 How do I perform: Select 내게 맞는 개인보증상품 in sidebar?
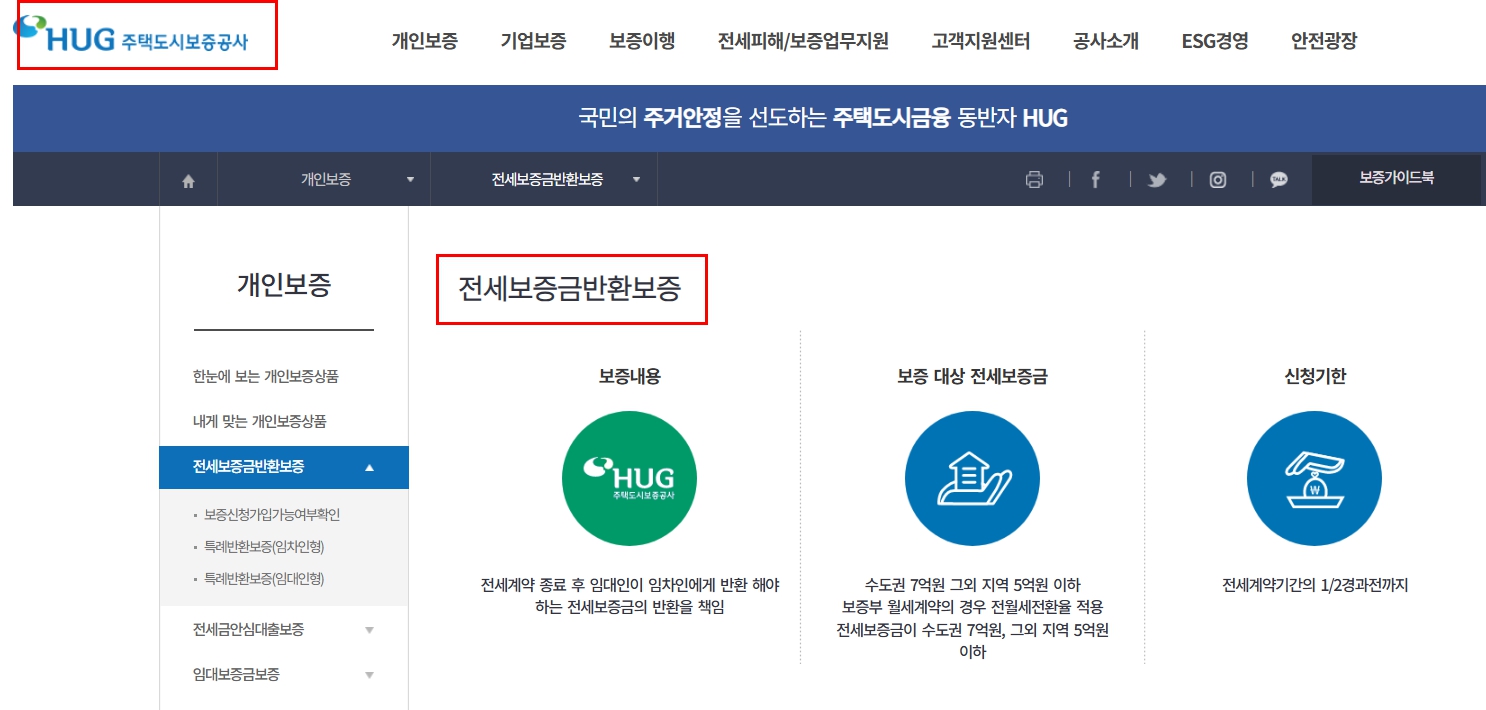click(260, 422)
